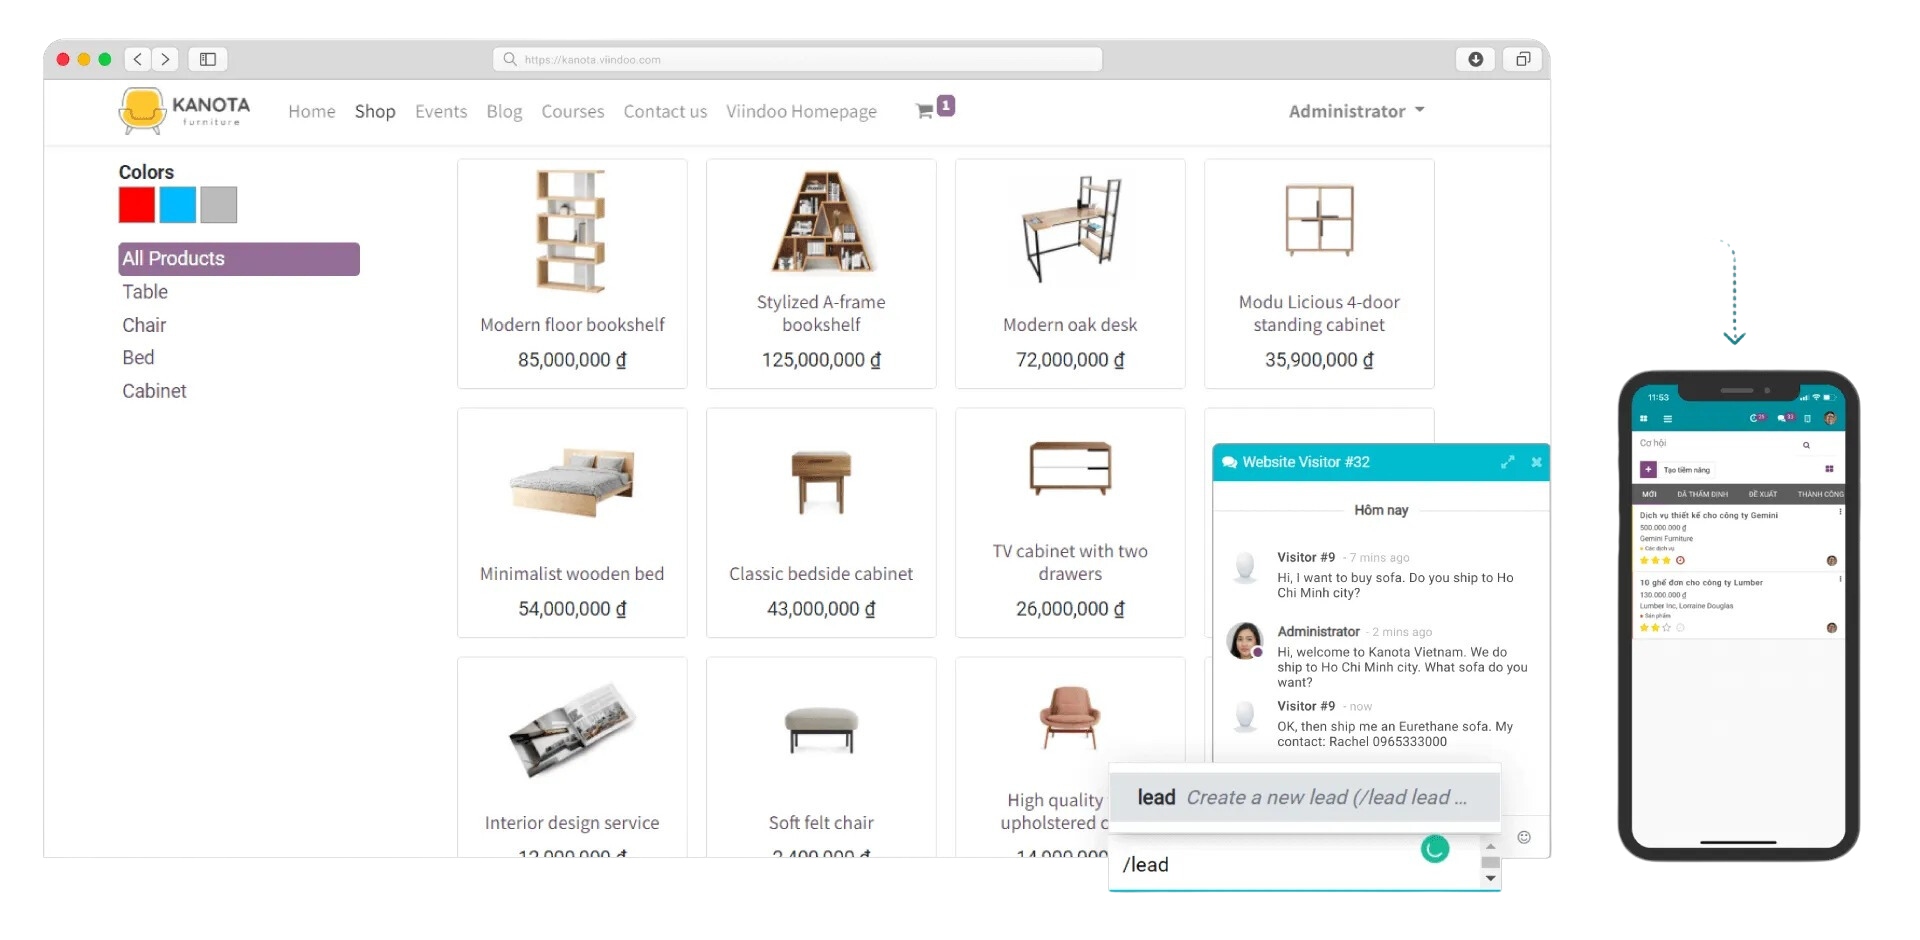Image resolution: width=1920 pixels, height=940 pixels.
Task: Open the Events menu item
Action: point(441,111)
